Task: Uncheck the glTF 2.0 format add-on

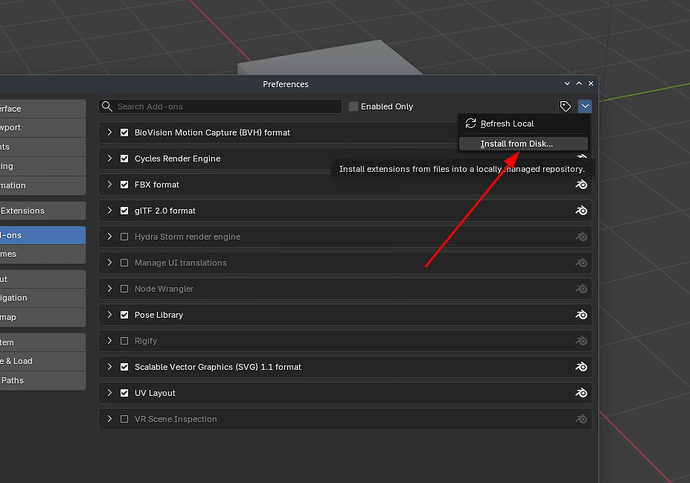Action: (x=125, y=211)
